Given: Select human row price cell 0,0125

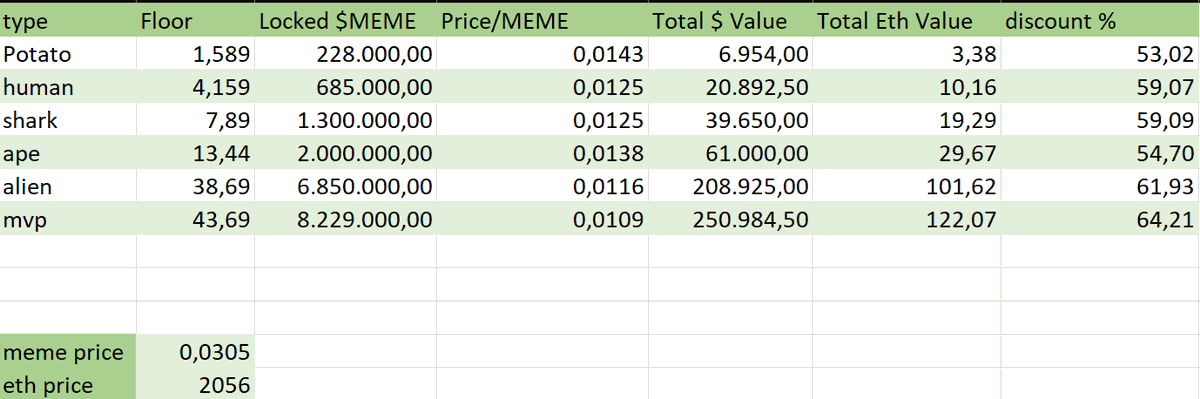Looking at the screenshot, I should point(543,87).
